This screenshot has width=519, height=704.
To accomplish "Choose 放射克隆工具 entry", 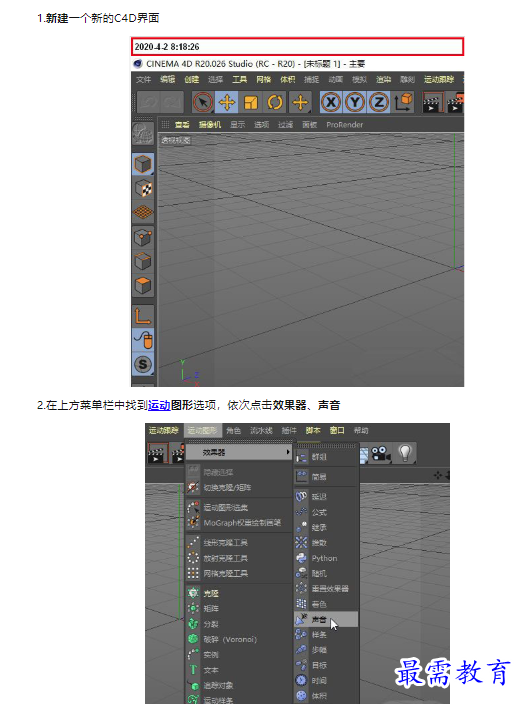I will coord(239,558).
